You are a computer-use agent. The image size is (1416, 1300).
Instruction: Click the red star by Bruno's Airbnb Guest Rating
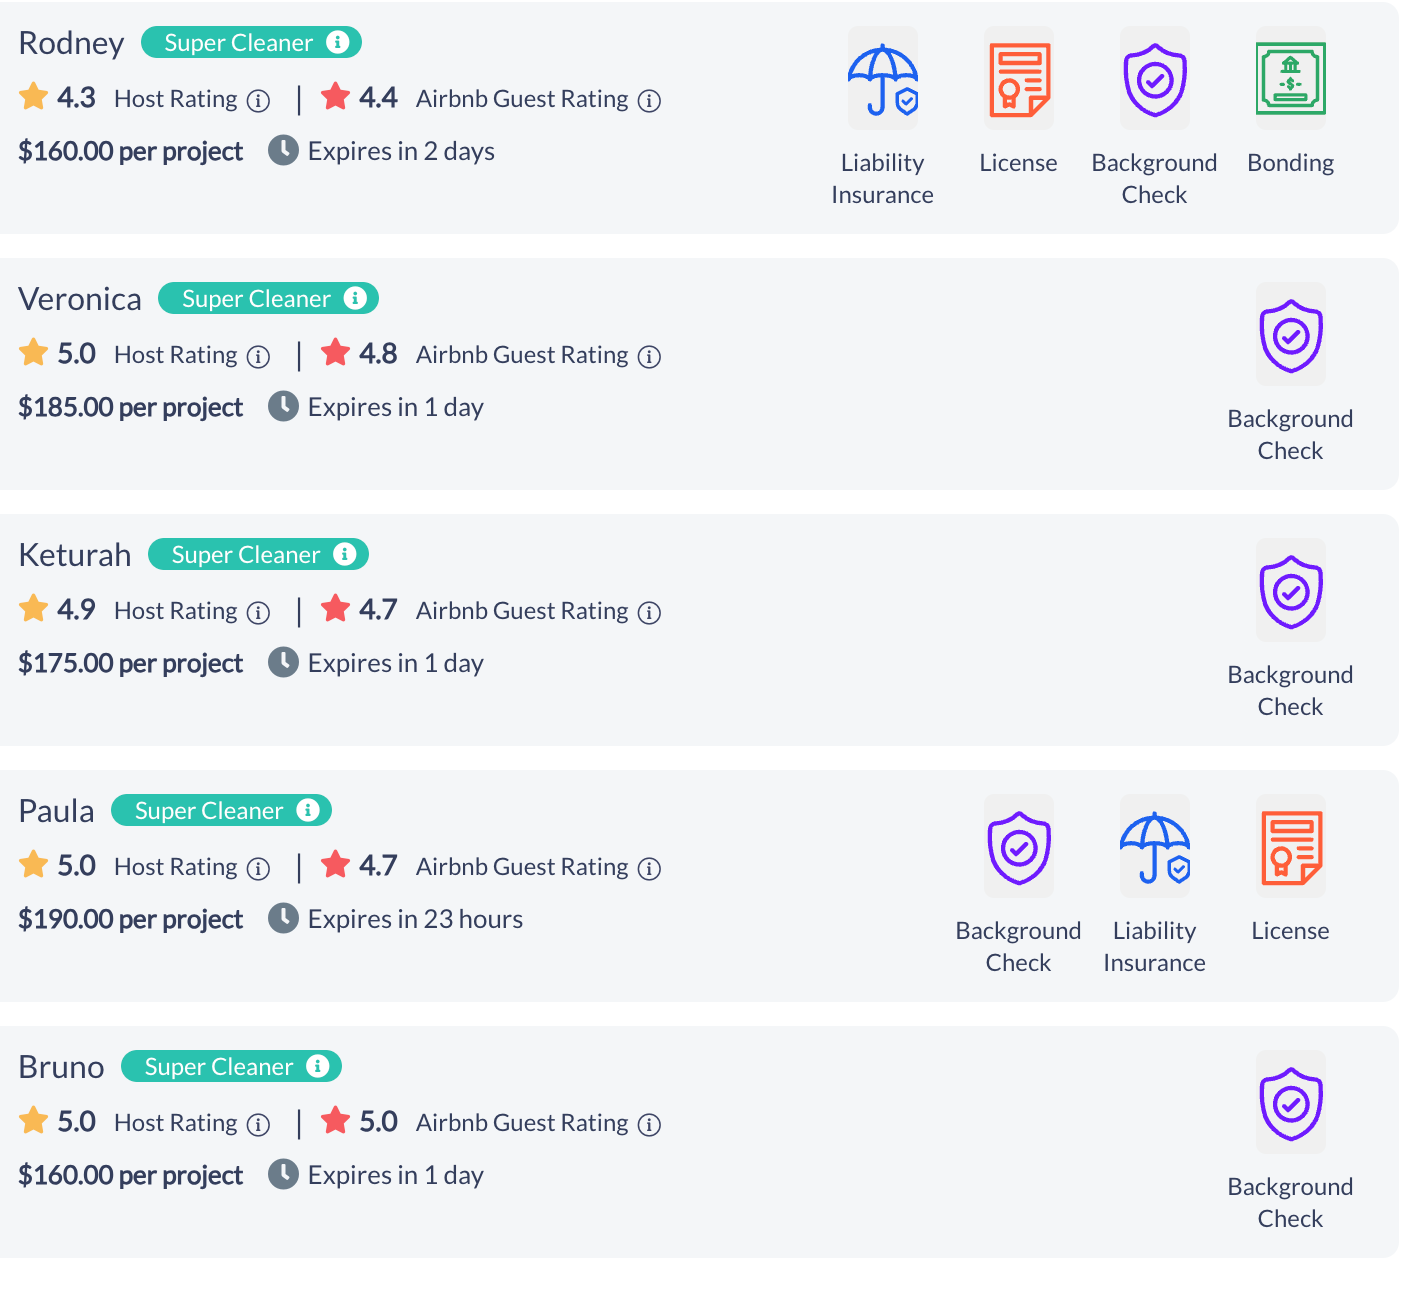coord(335,1120)
